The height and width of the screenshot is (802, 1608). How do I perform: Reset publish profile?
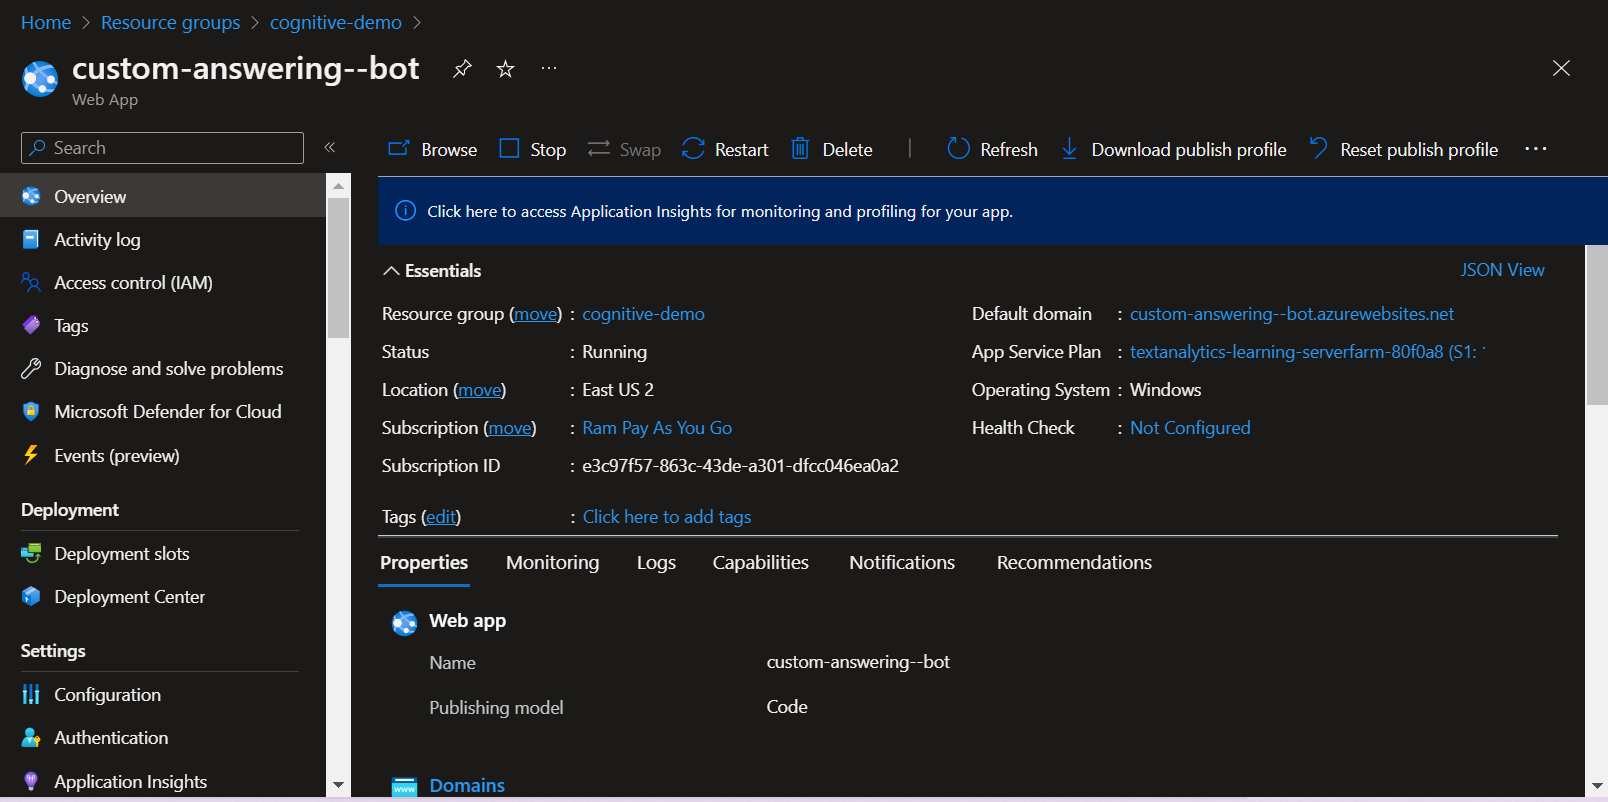(x=1403, y=149)
